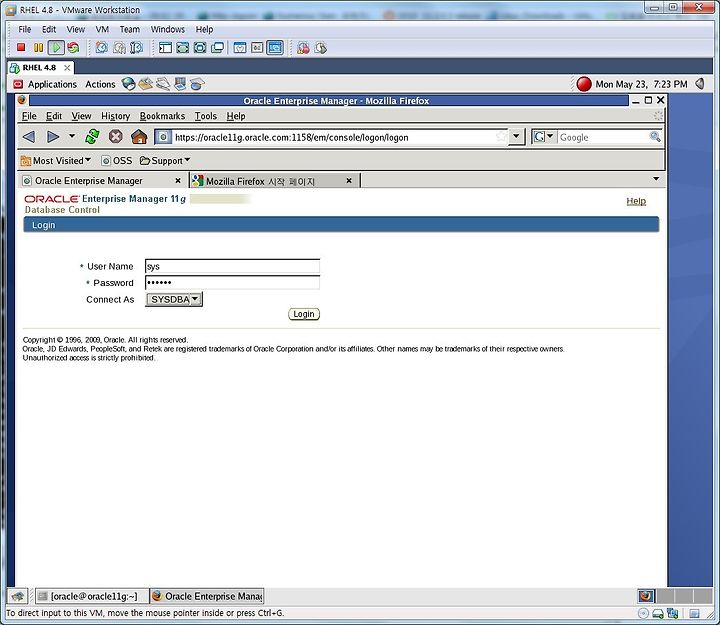This screenshot has width=720, height=625.
Task: Click the VMware take snapshot icon
Action: [x=101, y=47]
